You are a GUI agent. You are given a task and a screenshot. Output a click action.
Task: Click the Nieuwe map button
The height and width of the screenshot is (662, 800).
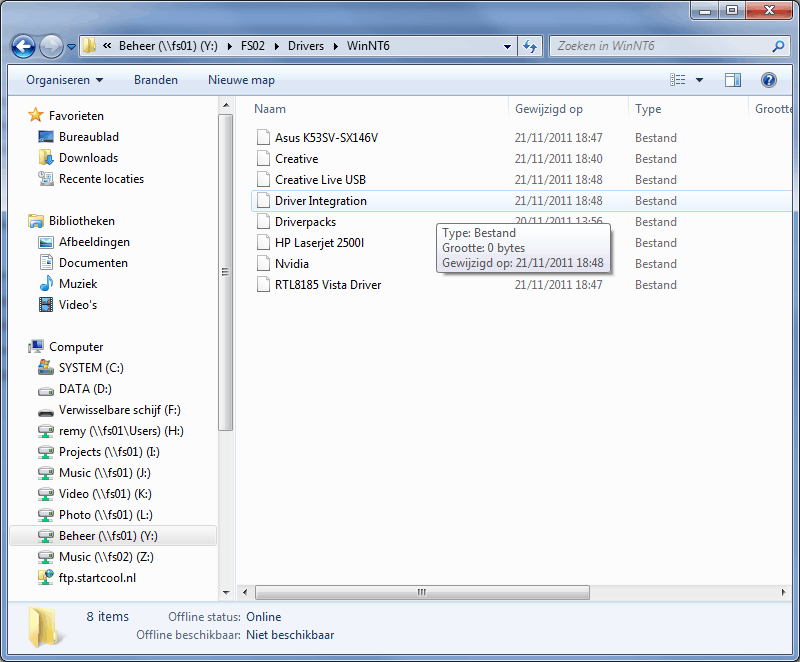click(x=241, y=80)
